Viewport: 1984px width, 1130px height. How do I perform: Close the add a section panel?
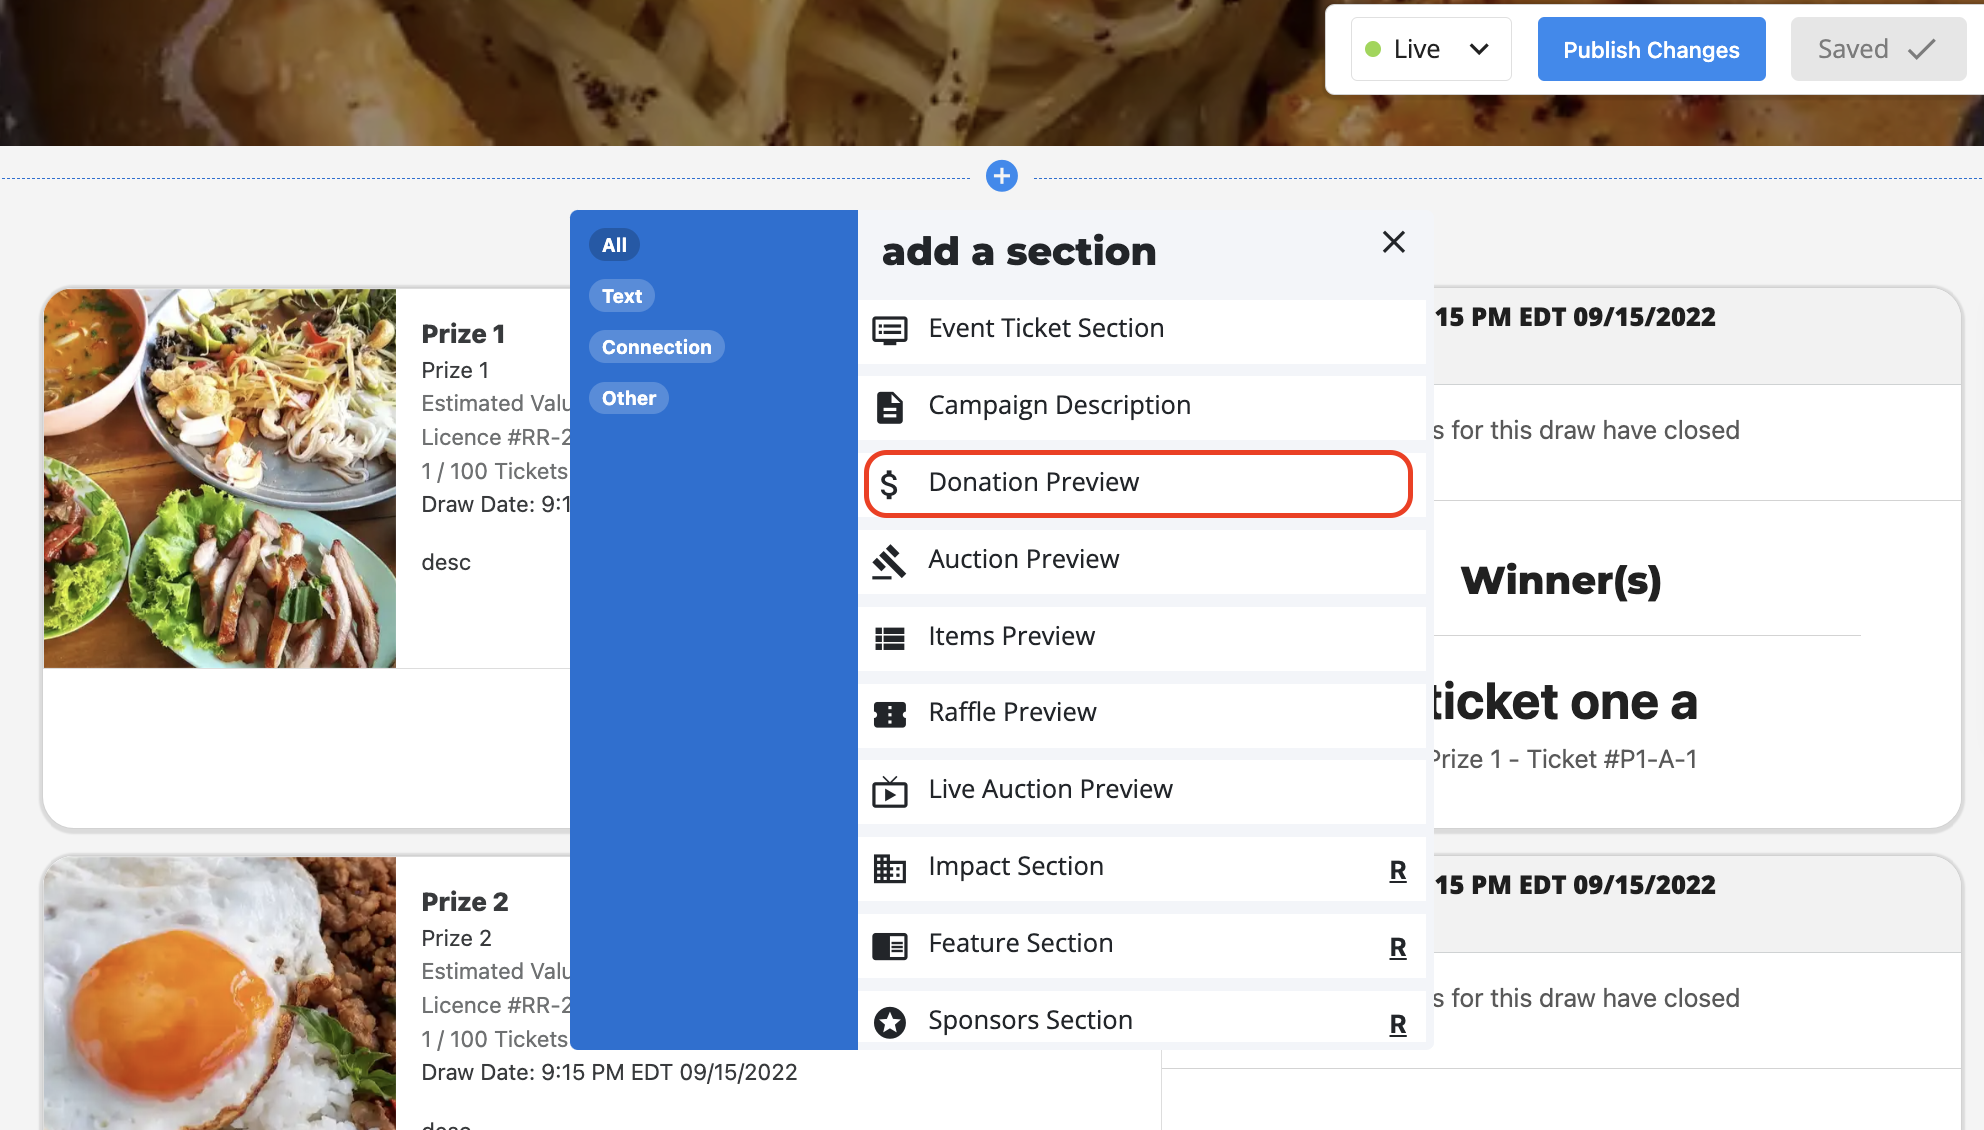[1393, 242]
